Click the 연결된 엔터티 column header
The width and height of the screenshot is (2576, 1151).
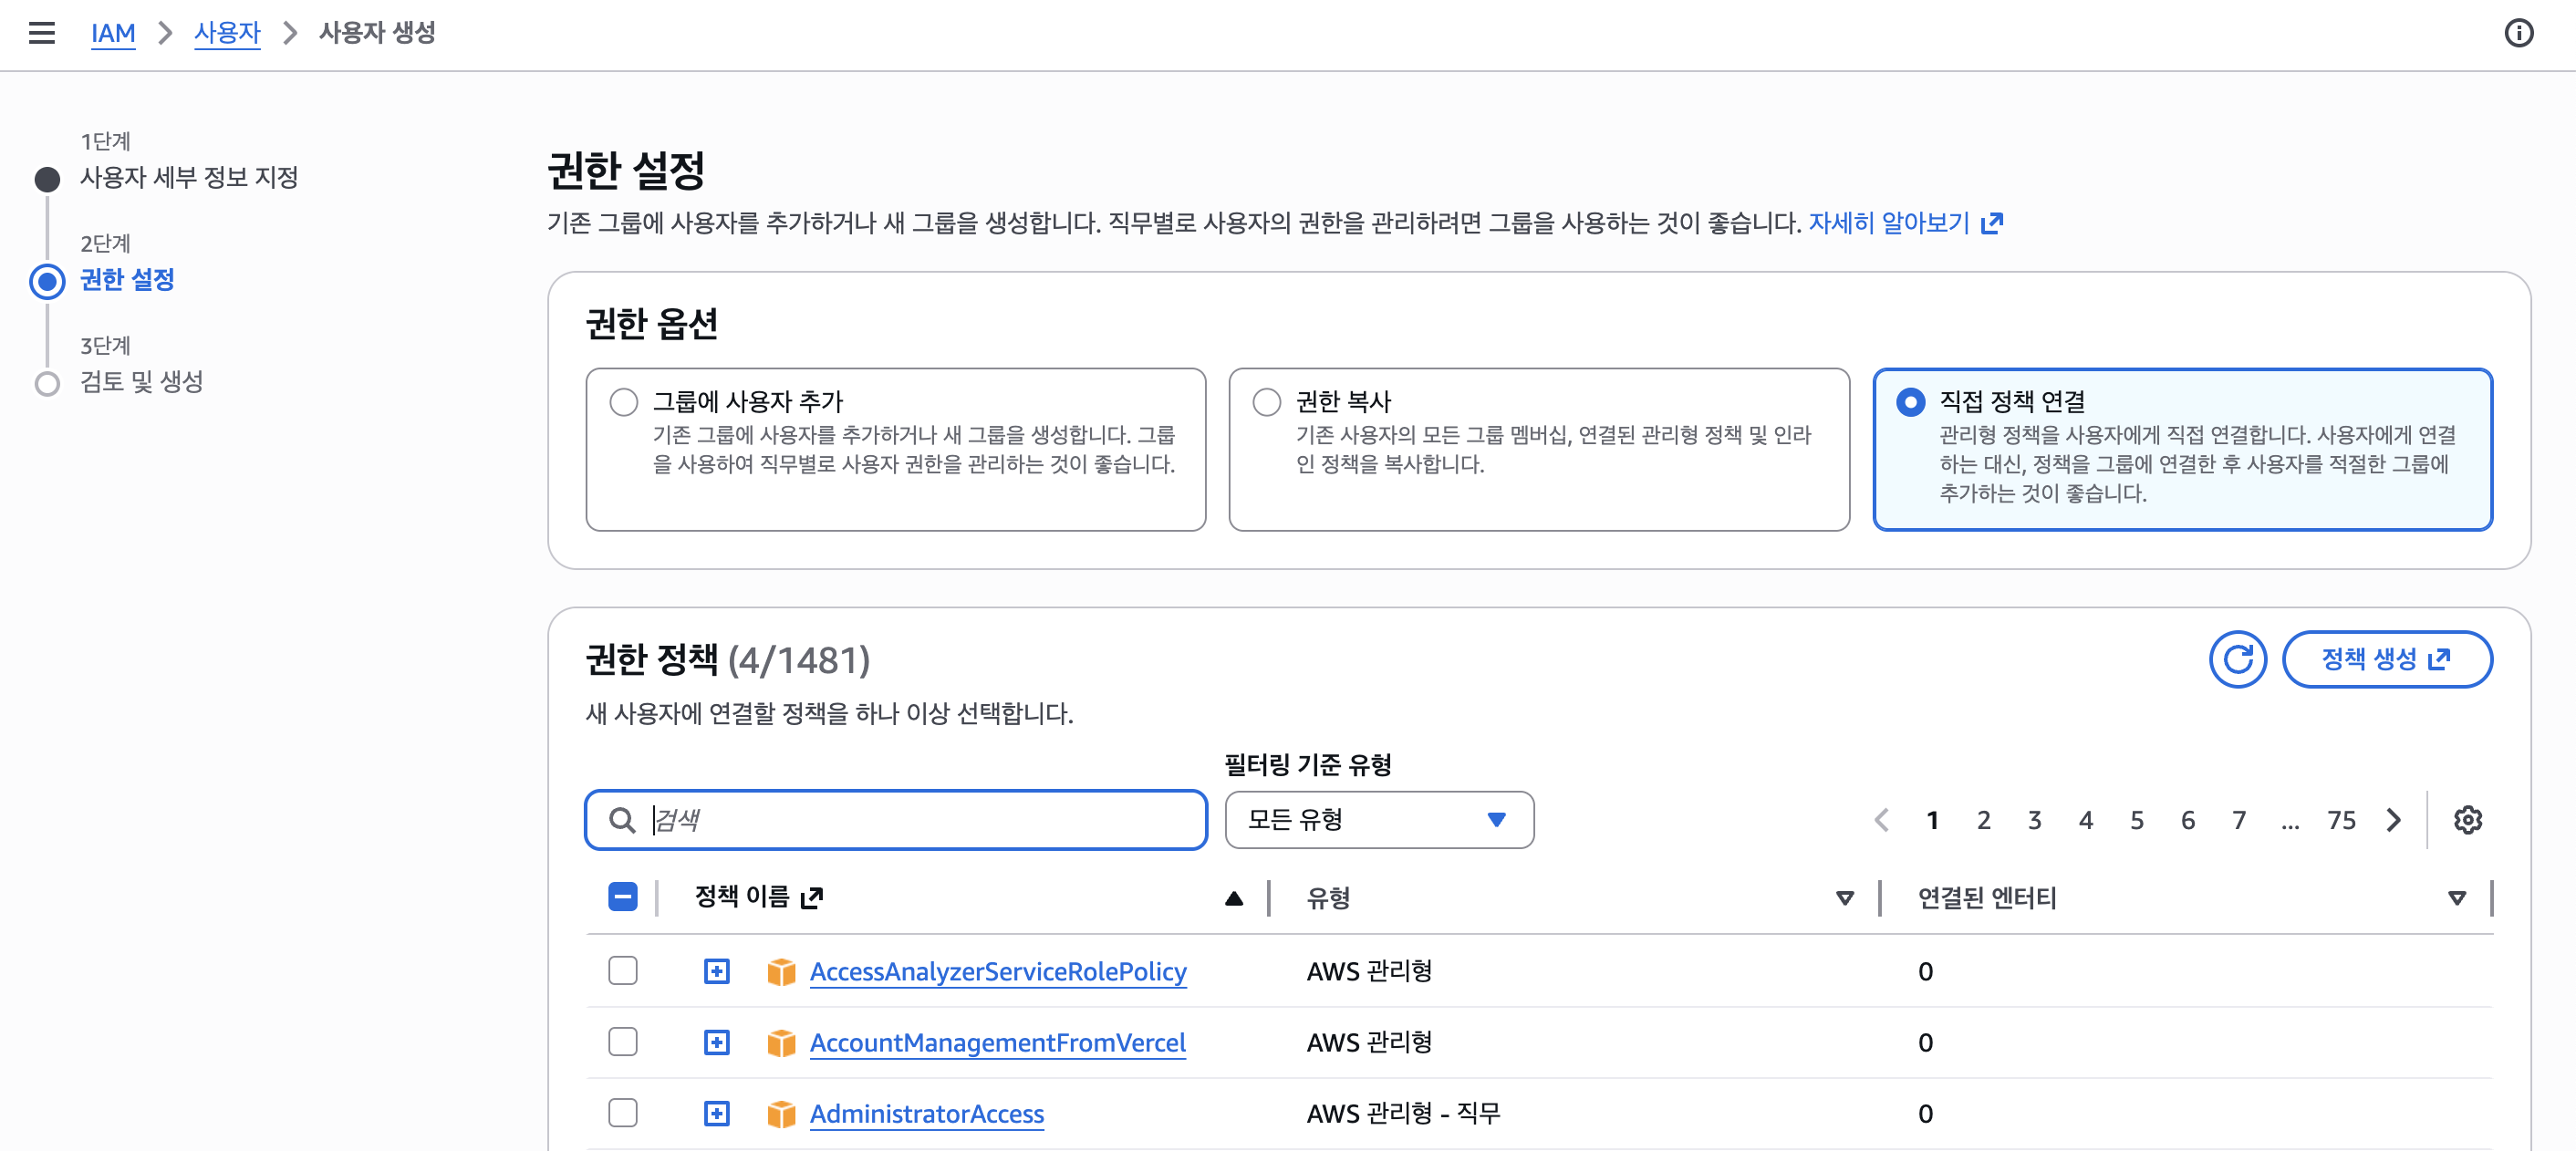(1986, 898)
